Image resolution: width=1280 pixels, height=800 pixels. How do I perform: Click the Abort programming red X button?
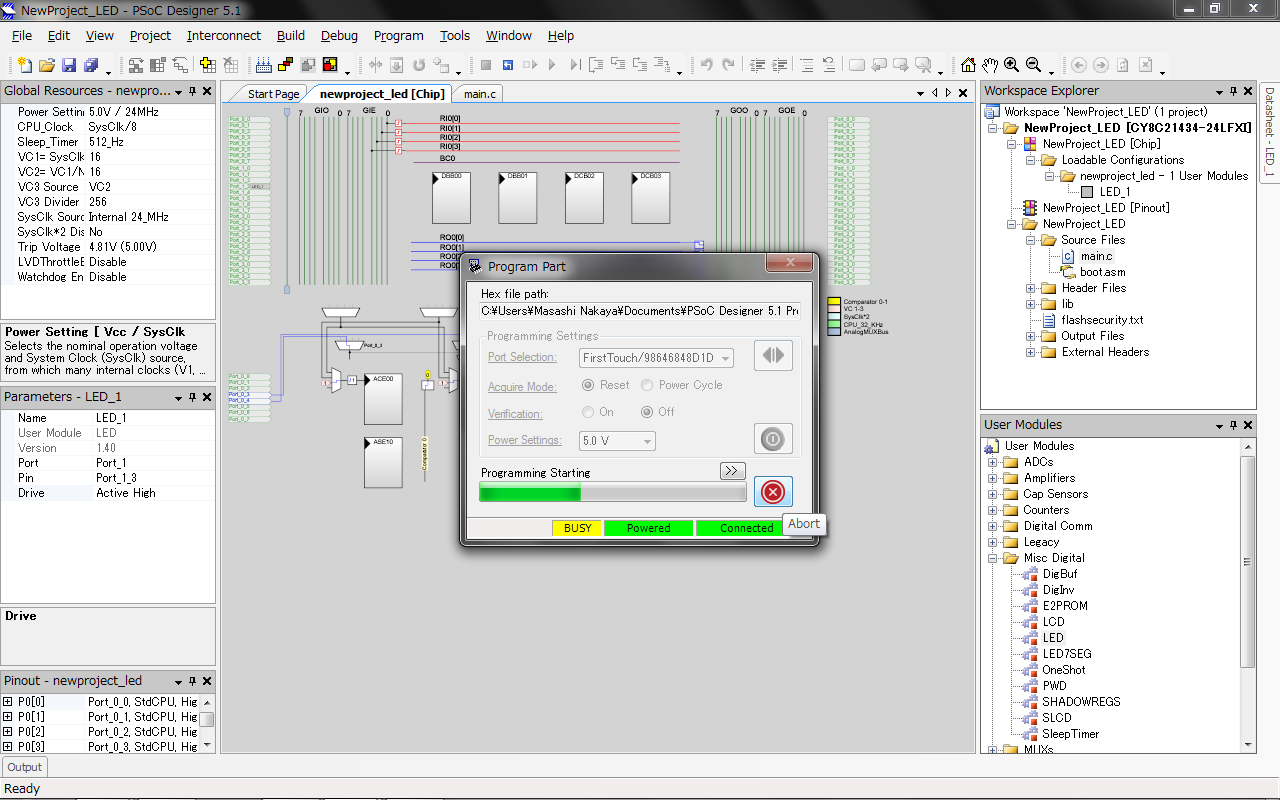[x=773, y=492]
